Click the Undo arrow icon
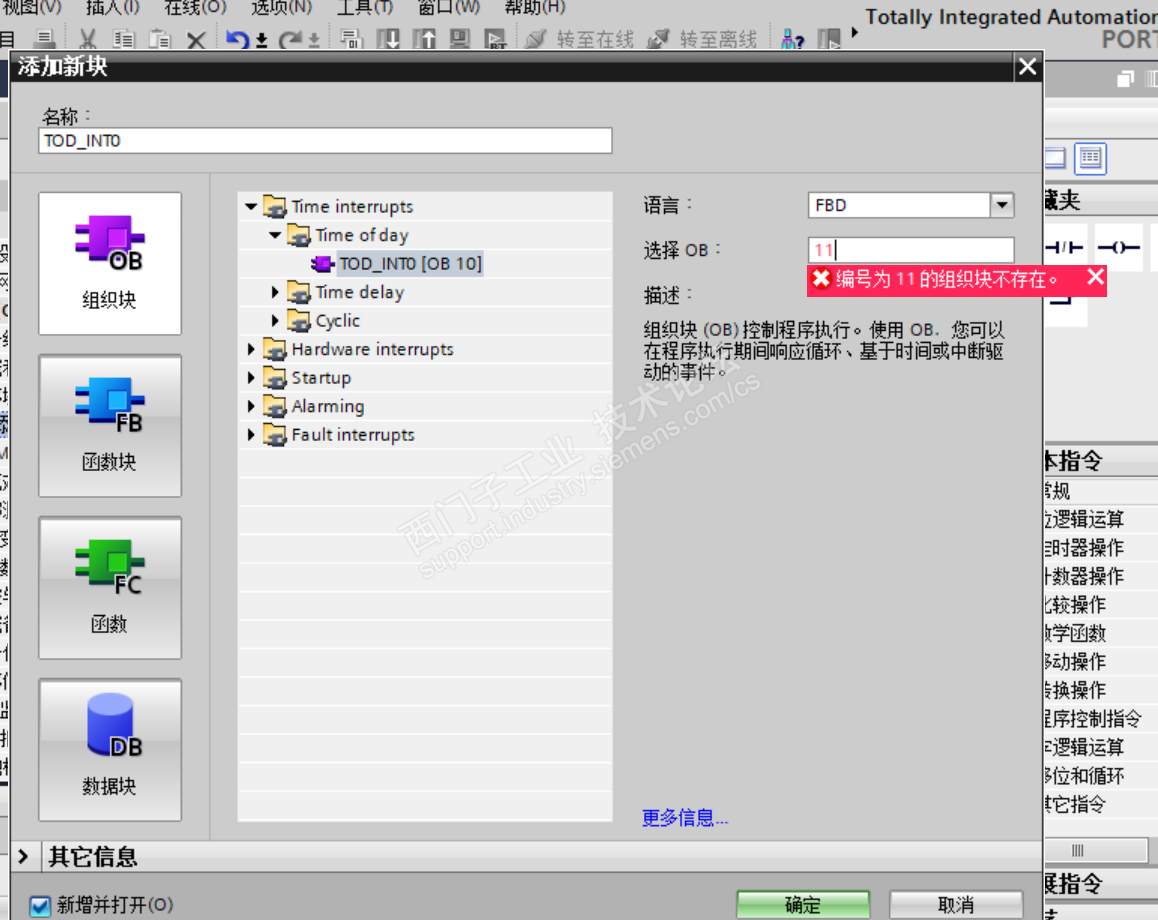 238,39
